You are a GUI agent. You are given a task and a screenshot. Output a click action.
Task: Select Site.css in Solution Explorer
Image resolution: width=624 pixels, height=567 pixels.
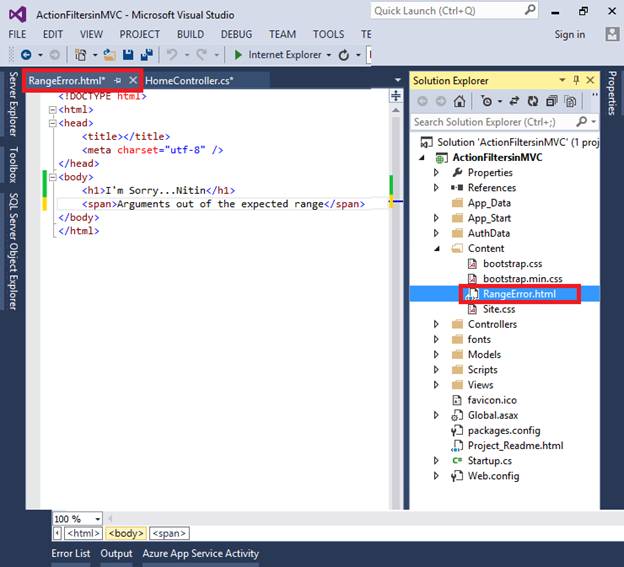point(498,309)
